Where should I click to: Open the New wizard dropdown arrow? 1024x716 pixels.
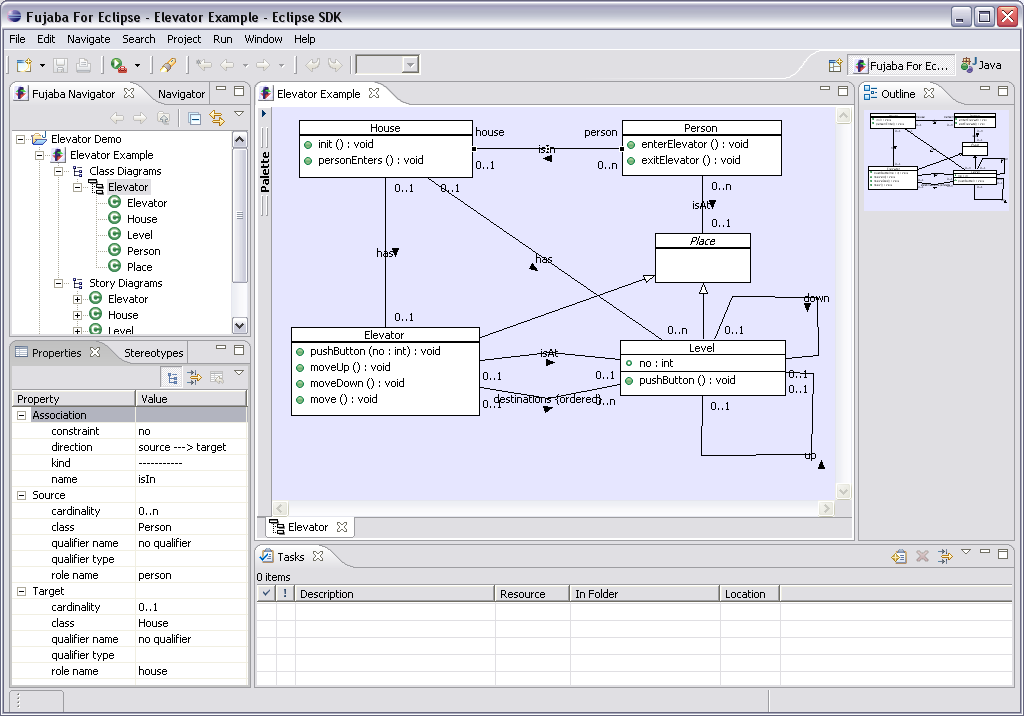coord(42,65)
